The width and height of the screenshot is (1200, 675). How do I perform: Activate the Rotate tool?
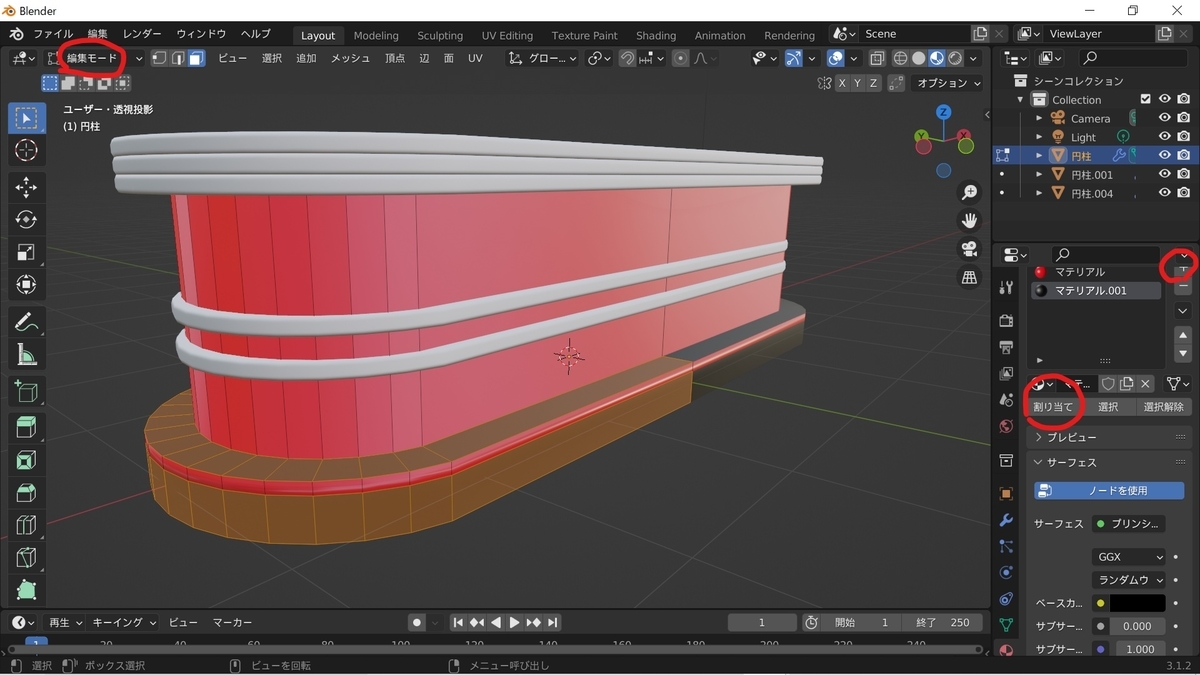pyautogui.click(x=26, y=219)
